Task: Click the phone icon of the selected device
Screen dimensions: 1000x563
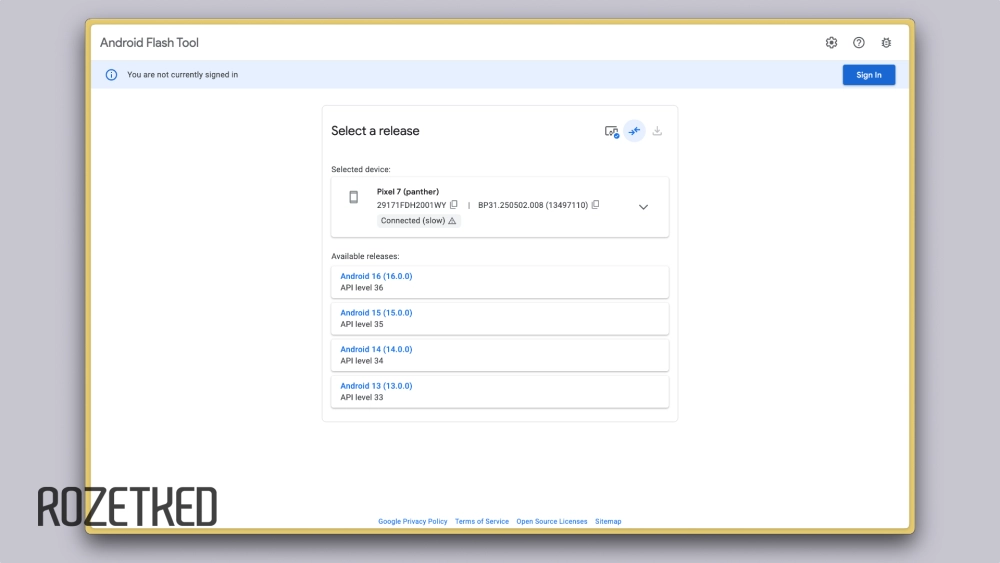Action: pos(353,197)
